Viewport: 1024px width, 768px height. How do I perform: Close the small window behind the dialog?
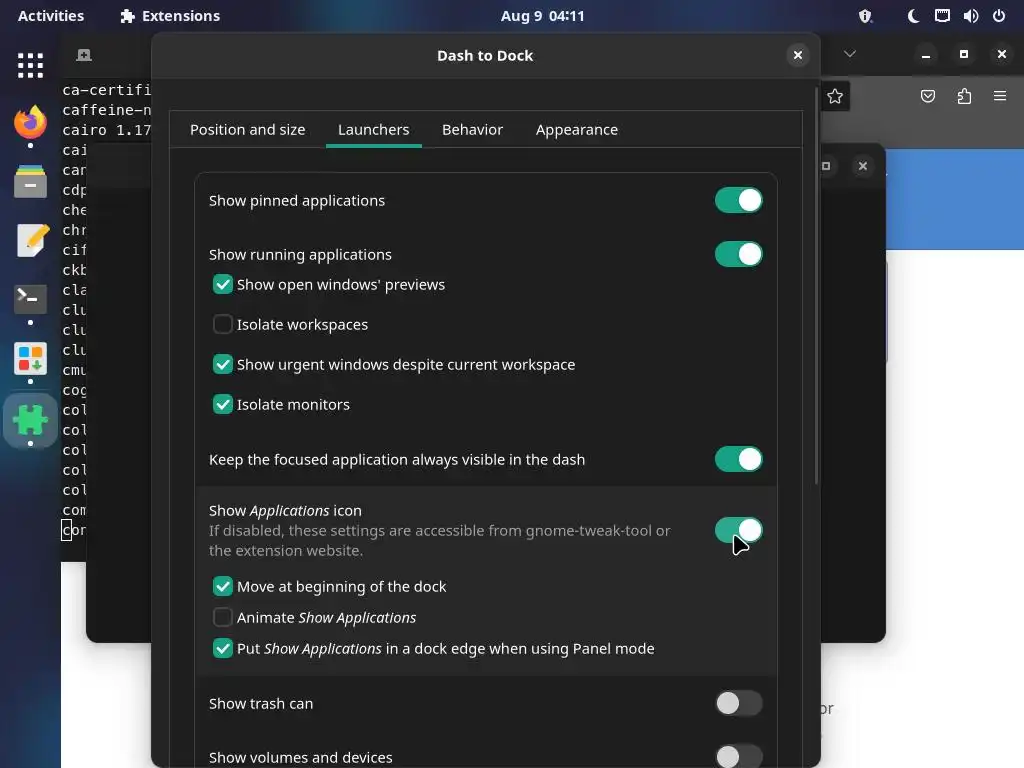[863, 166]
